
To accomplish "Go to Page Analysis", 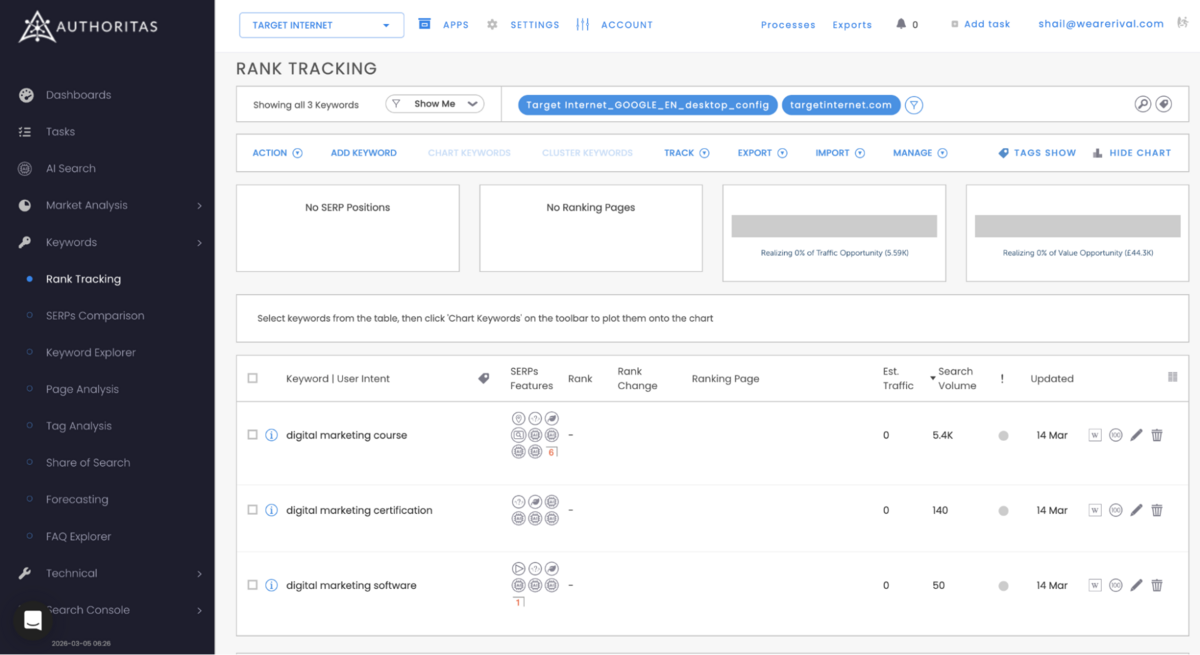I will point(82,390).
